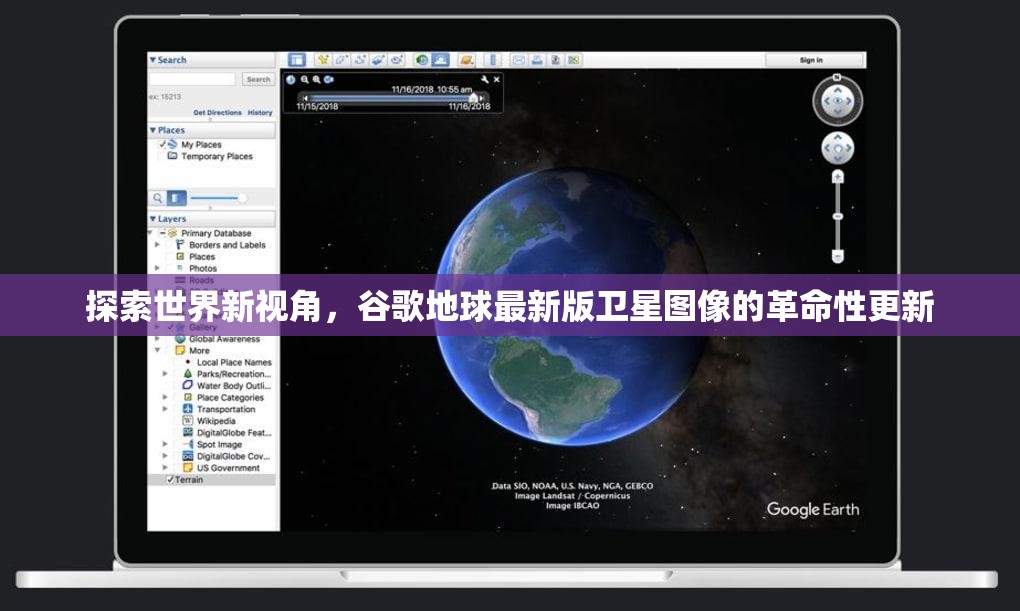Expand the US Government layer
This screenshot has height=611, width=1020.
[x=165, y=468]
